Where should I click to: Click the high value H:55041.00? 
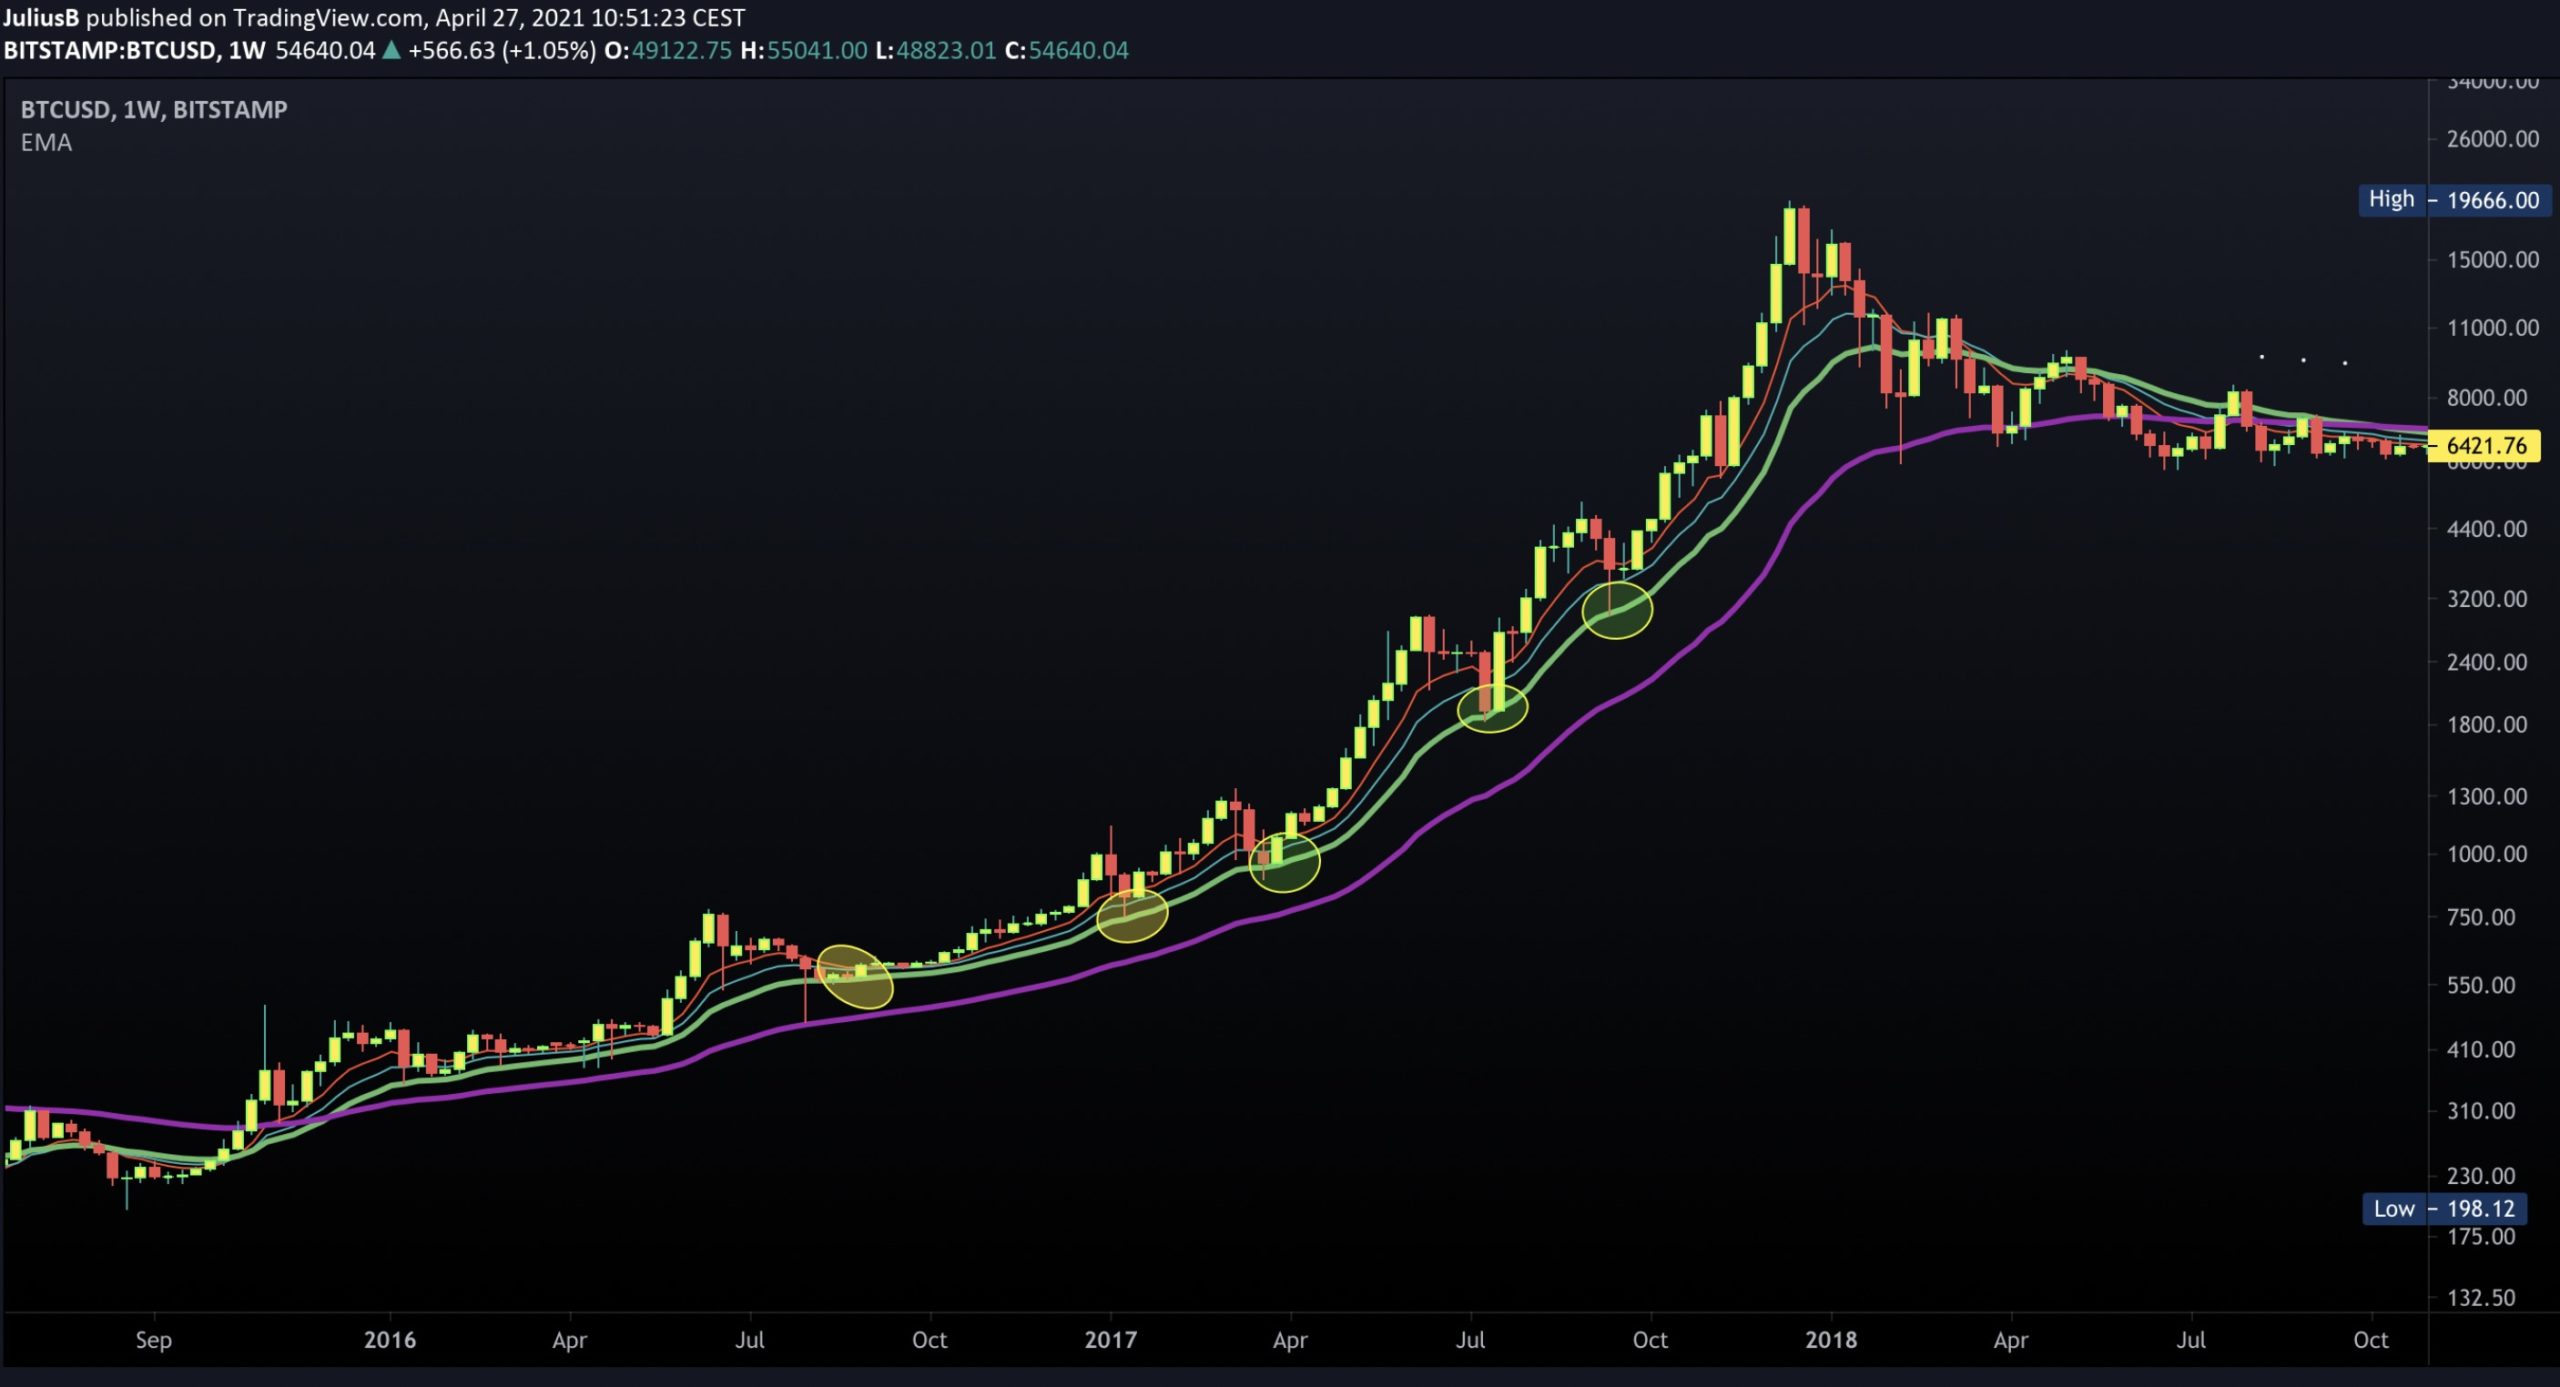[804, 50]
